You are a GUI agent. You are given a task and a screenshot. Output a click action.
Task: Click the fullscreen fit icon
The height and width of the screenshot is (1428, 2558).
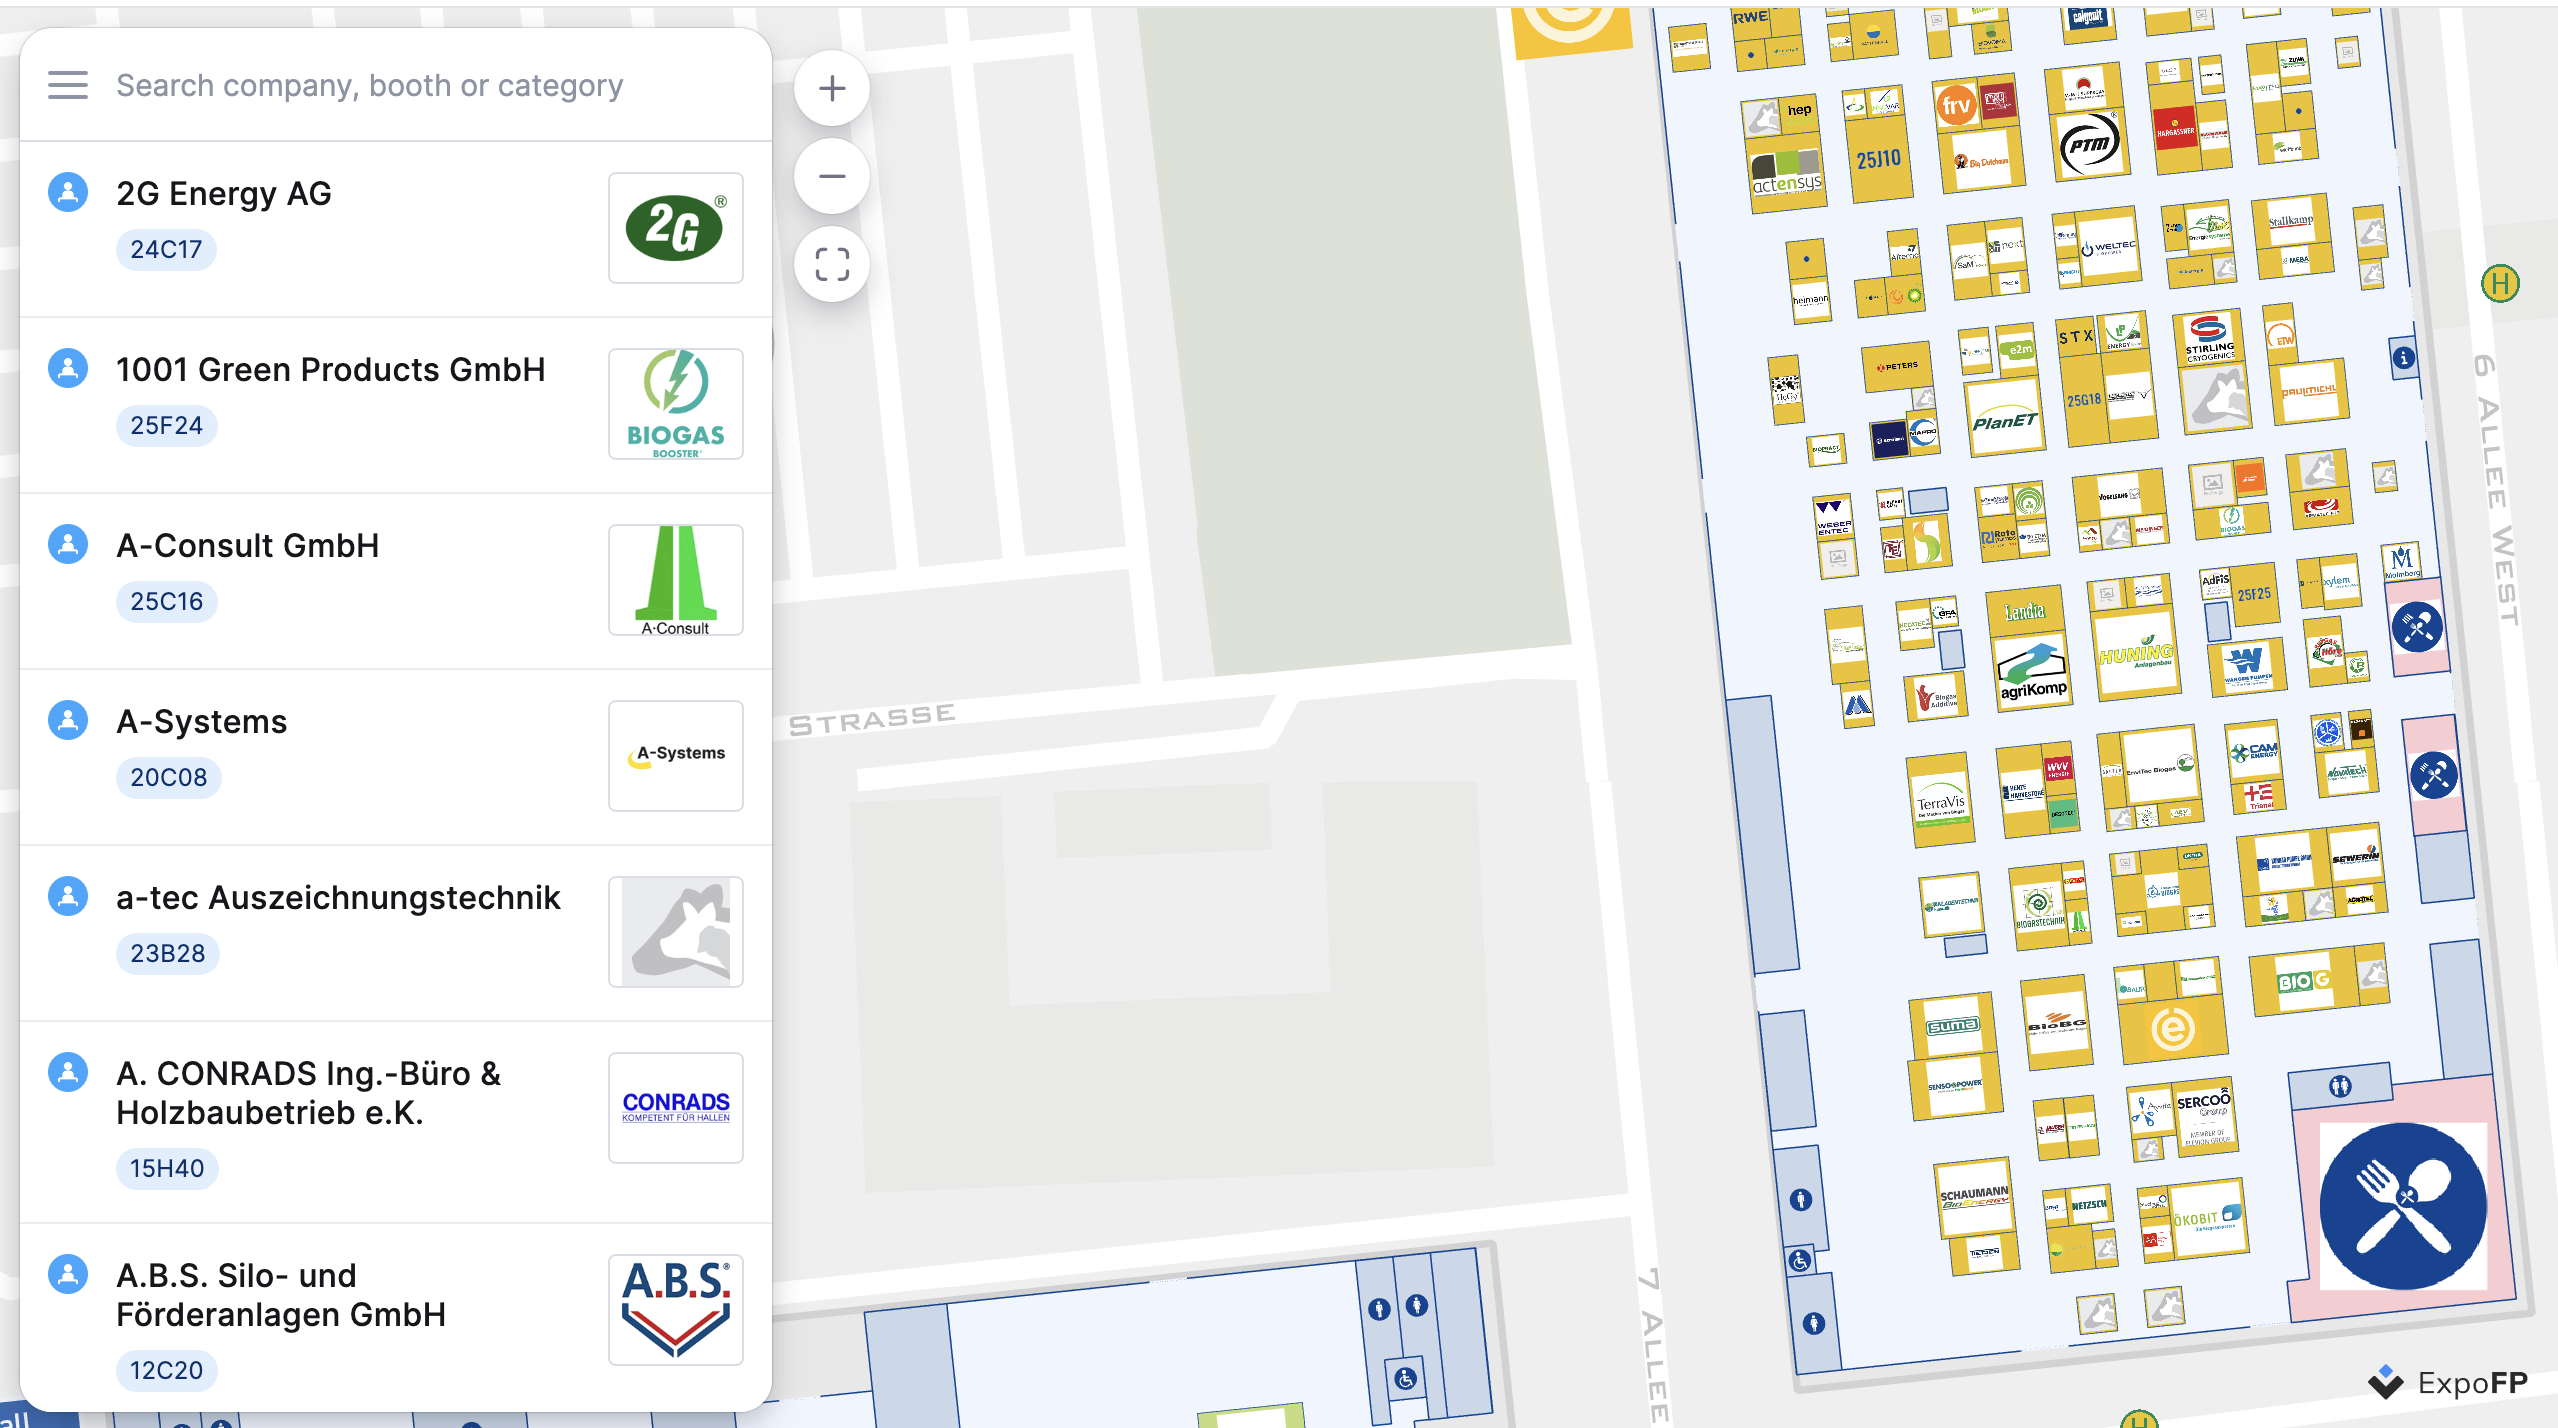[x=831, y=265]
